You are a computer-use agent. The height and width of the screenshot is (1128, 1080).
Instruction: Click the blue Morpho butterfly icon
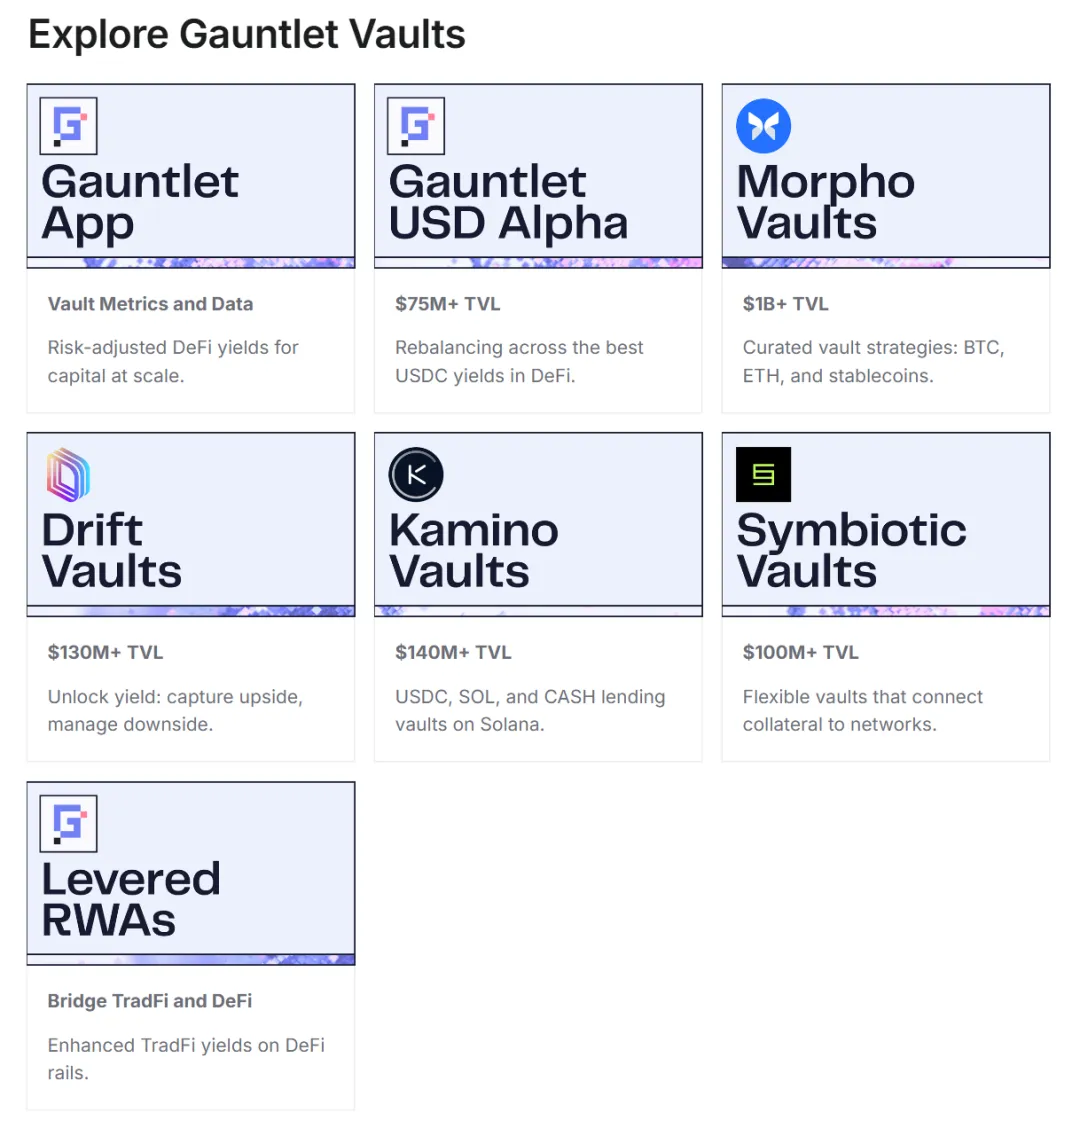pos(763,126)
